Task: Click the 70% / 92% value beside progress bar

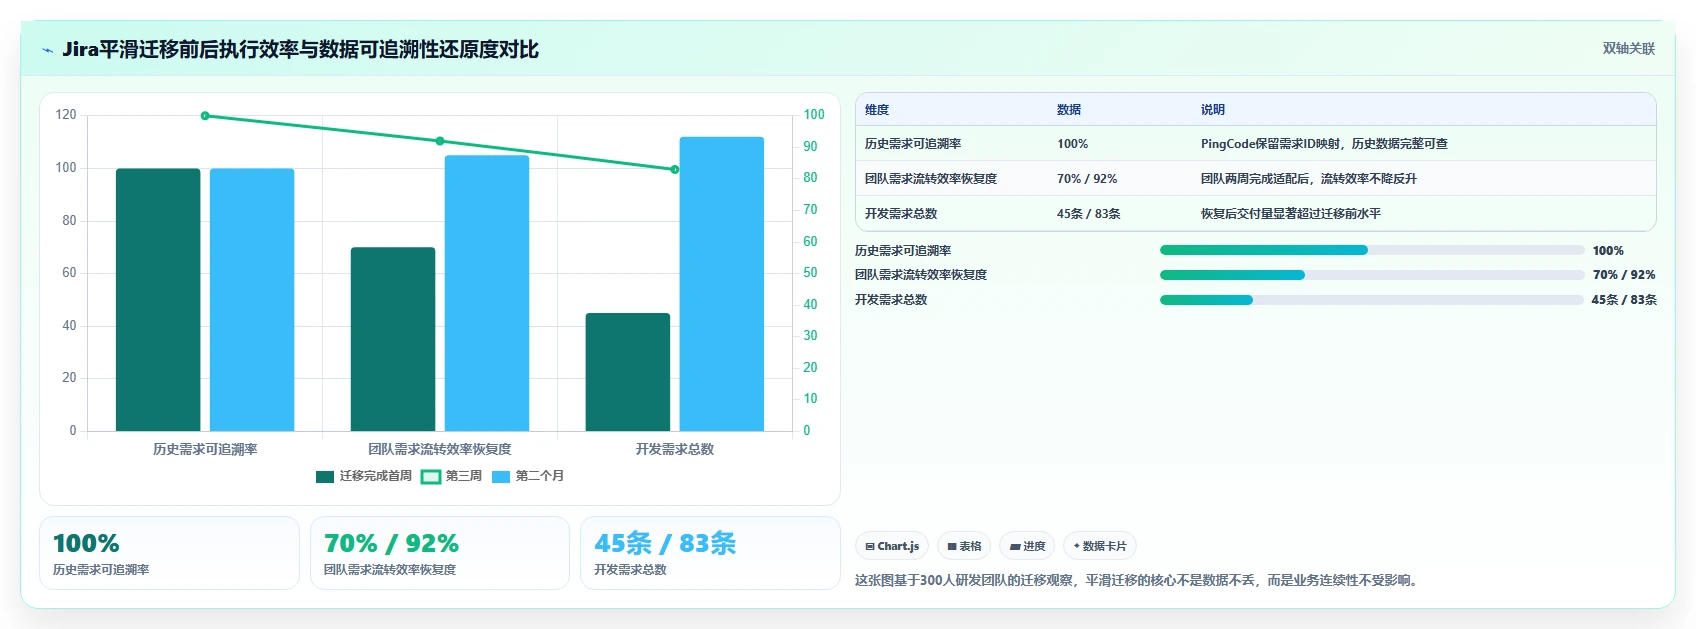Action: tap(1624, 275)
